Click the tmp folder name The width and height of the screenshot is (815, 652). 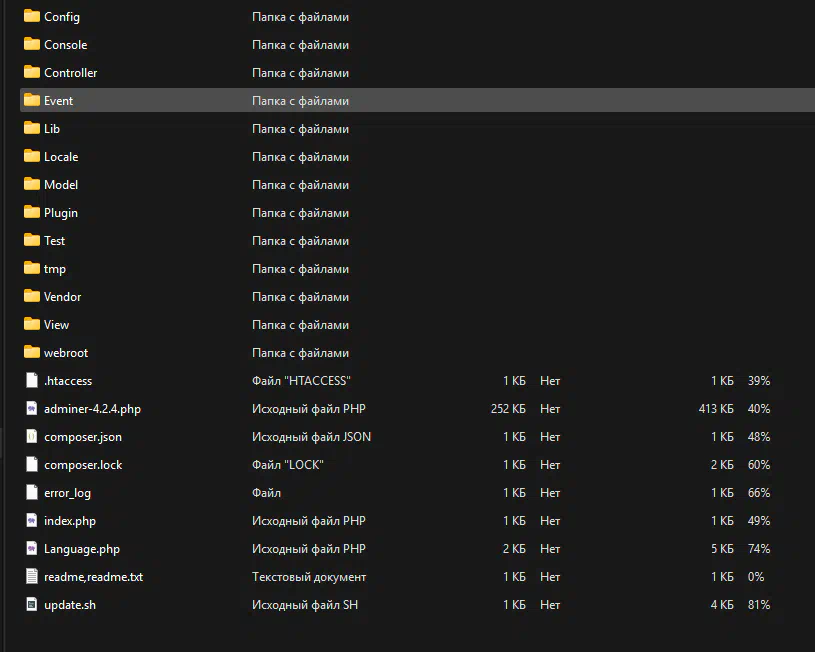point(55,269)
